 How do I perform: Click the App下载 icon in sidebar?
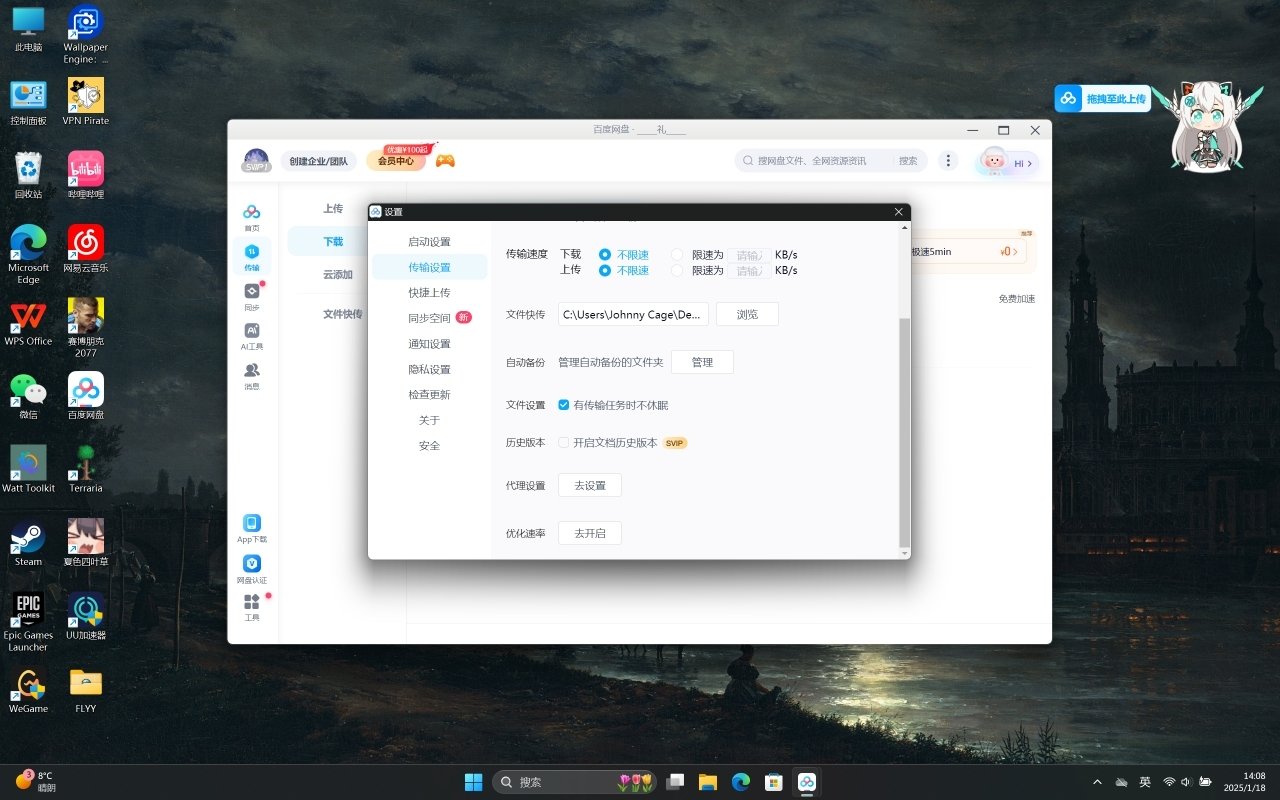tap(252, 528)
